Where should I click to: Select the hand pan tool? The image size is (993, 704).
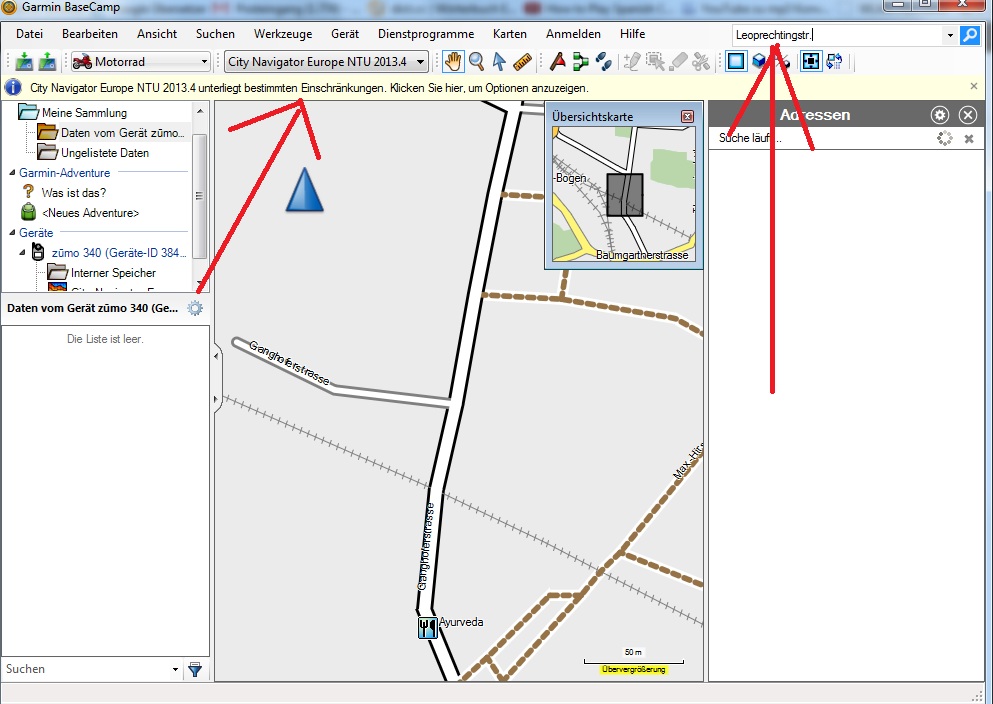click(453, 61)
